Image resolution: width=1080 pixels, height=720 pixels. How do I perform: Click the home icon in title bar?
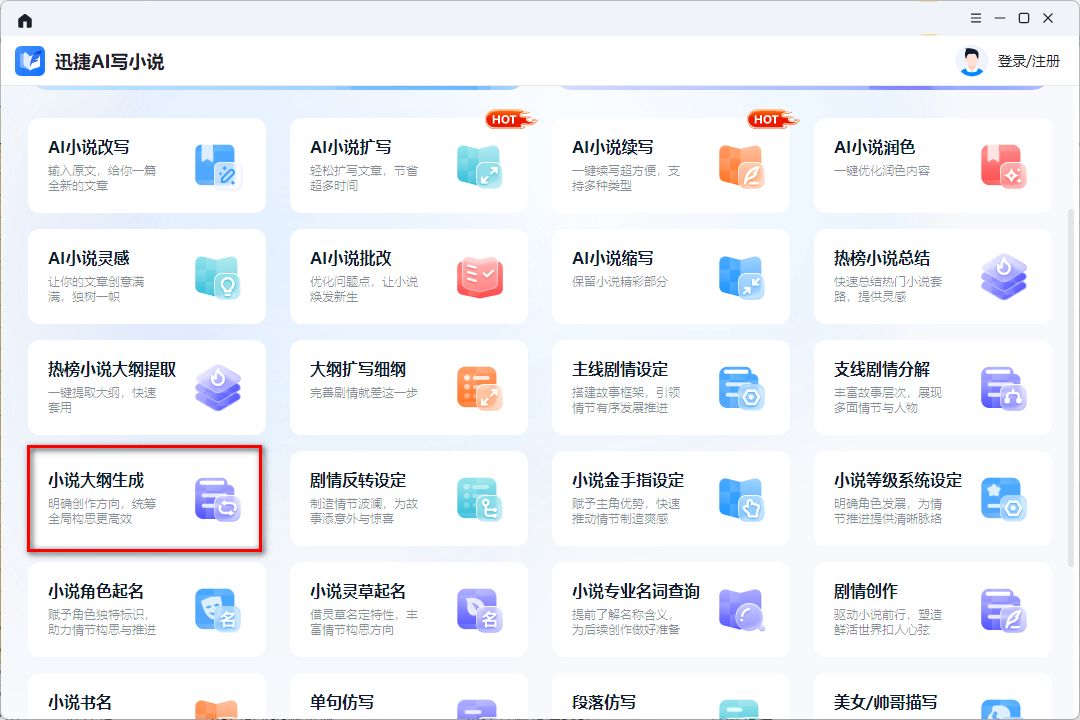point(25,21)
